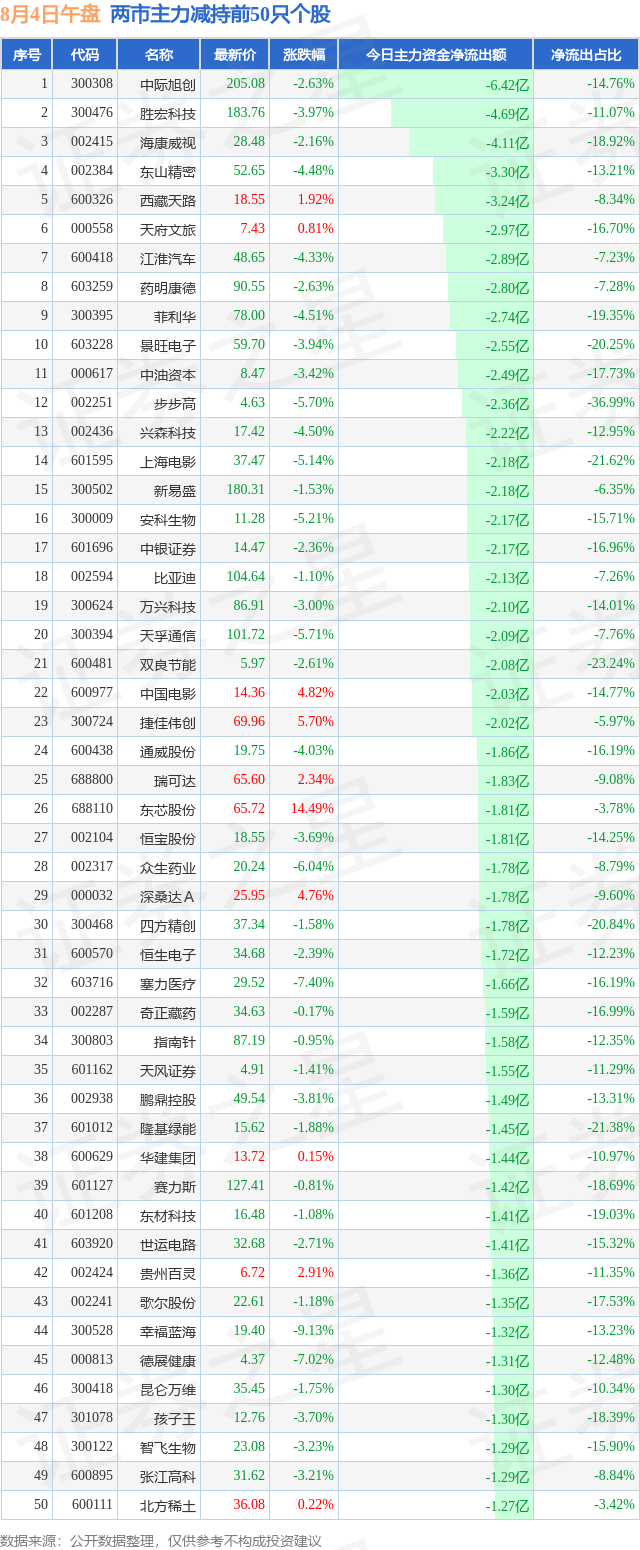Select the stock name 安科生物
The image size is (640, 1550).
168,519
